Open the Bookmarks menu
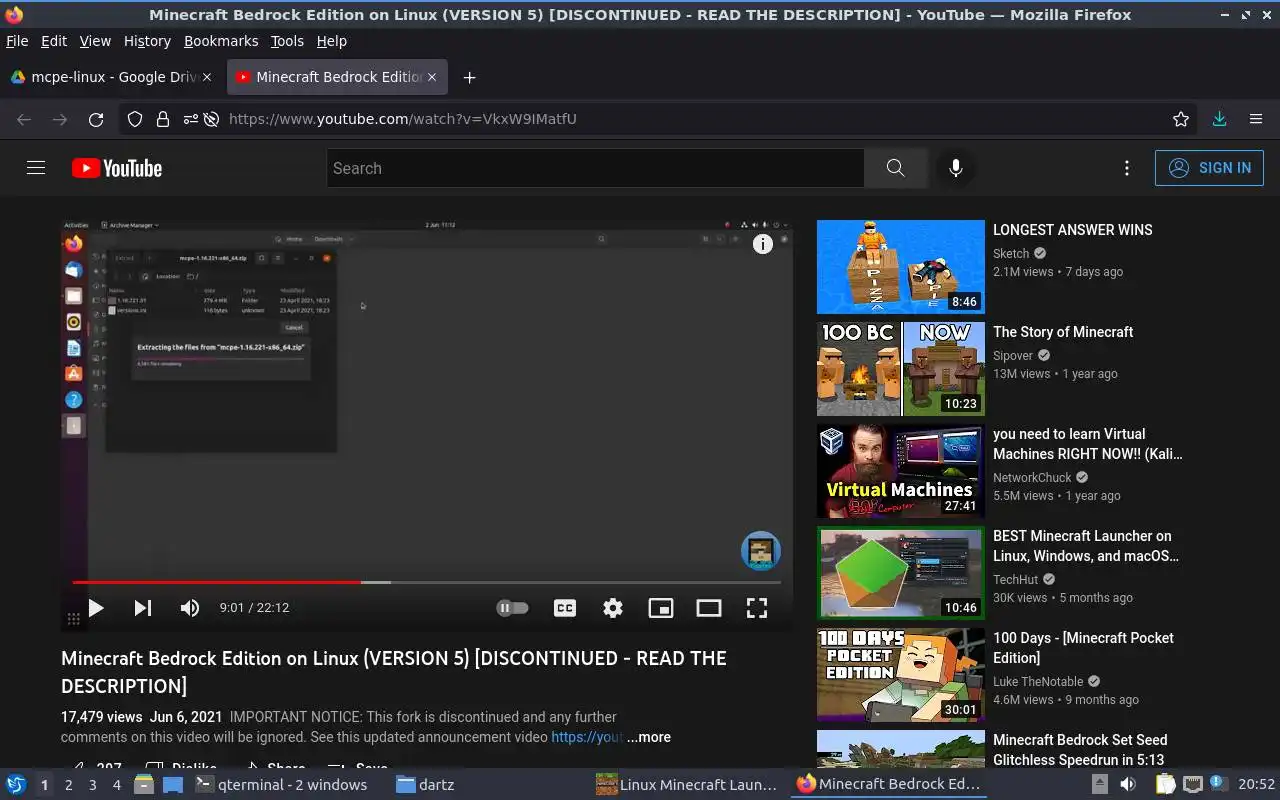This screenshot has height=800, width=1280. pos(221,41)
